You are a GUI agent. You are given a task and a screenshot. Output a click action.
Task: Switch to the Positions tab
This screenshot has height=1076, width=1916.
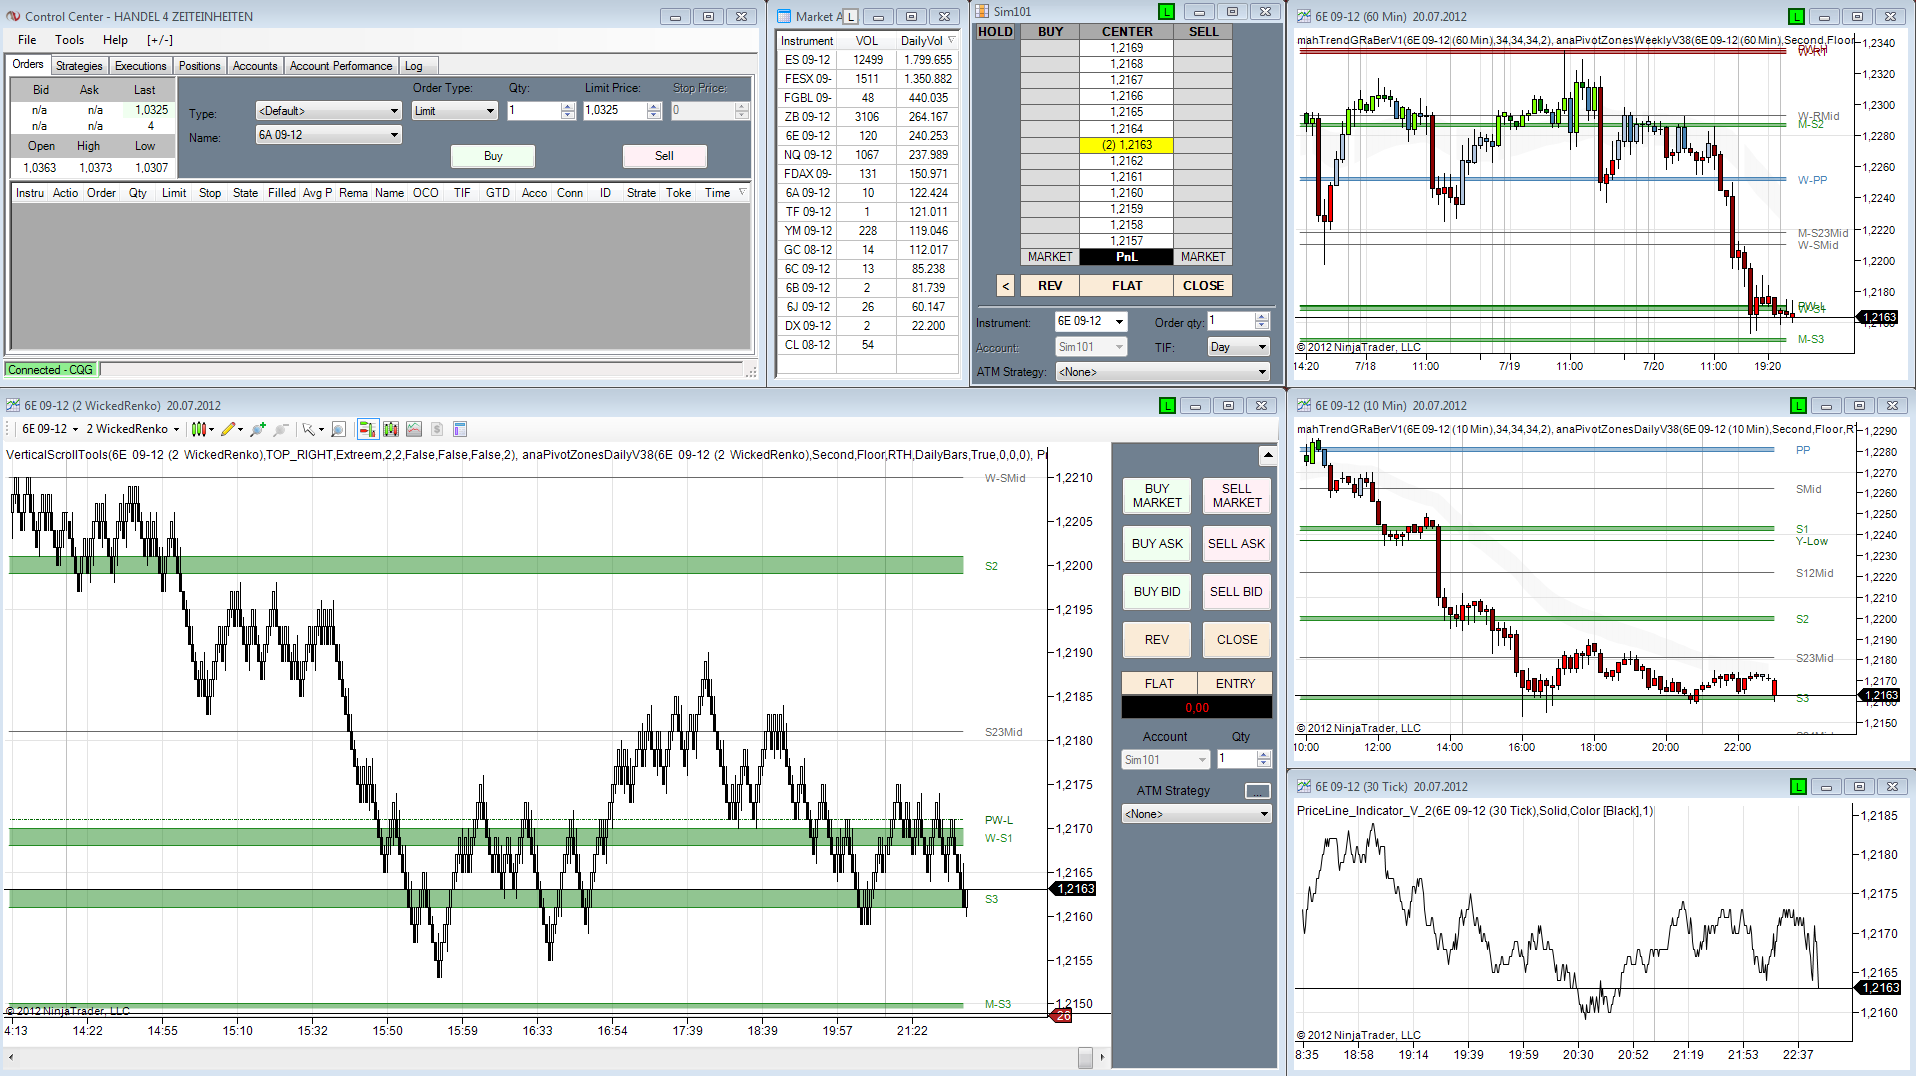200,66
